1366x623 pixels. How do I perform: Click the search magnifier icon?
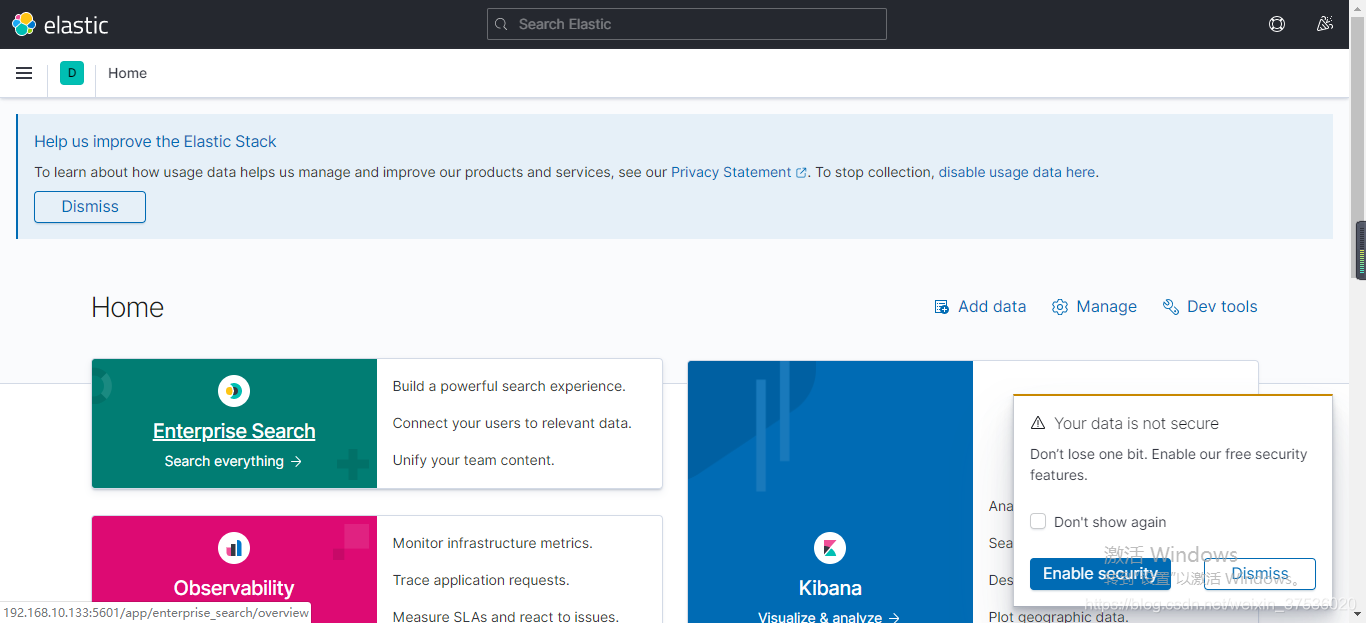tap(503, 24)
